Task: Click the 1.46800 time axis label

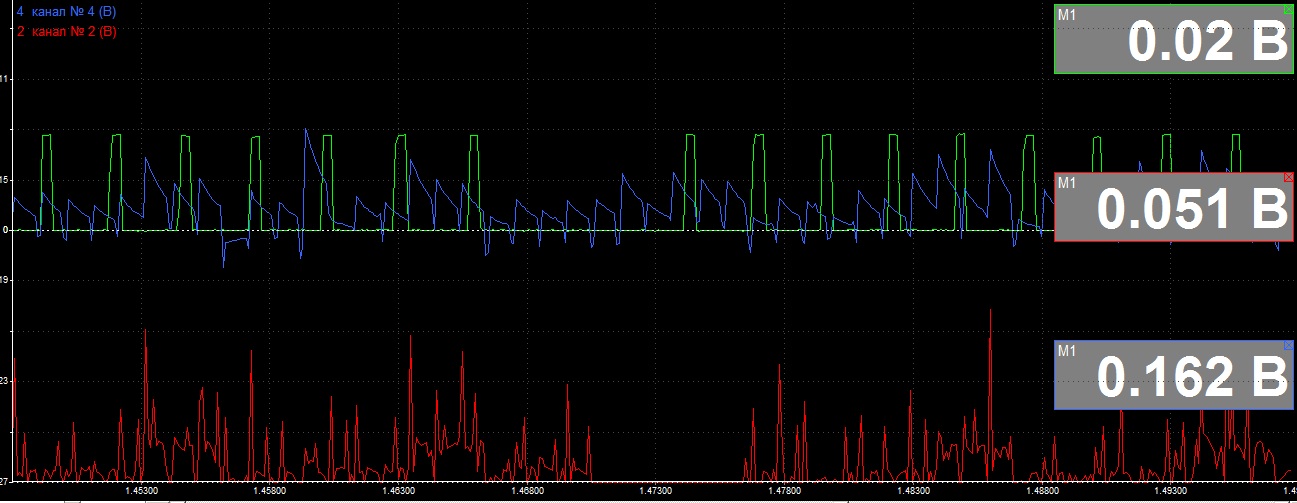Action: [527, 491]
